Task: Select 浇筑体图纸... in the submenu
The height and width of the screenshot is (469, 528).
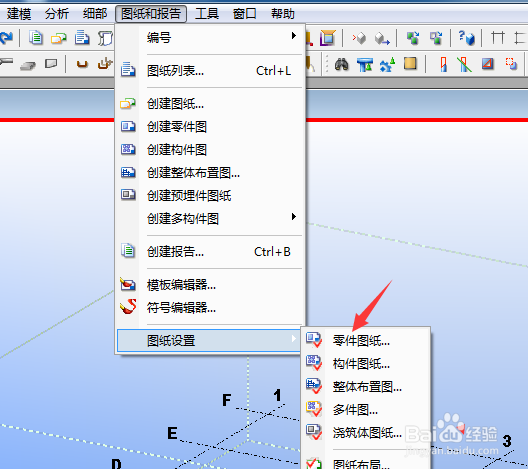Action: pyautogui.click(x=366, y=433)
